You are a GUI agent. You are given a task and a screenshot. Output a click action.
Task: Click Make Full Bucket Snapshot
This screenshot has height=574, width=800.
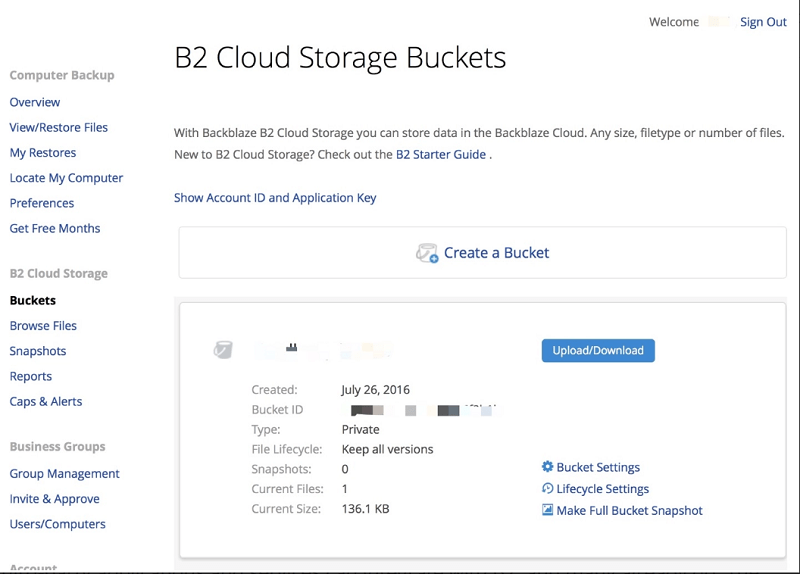click(630, 511)
